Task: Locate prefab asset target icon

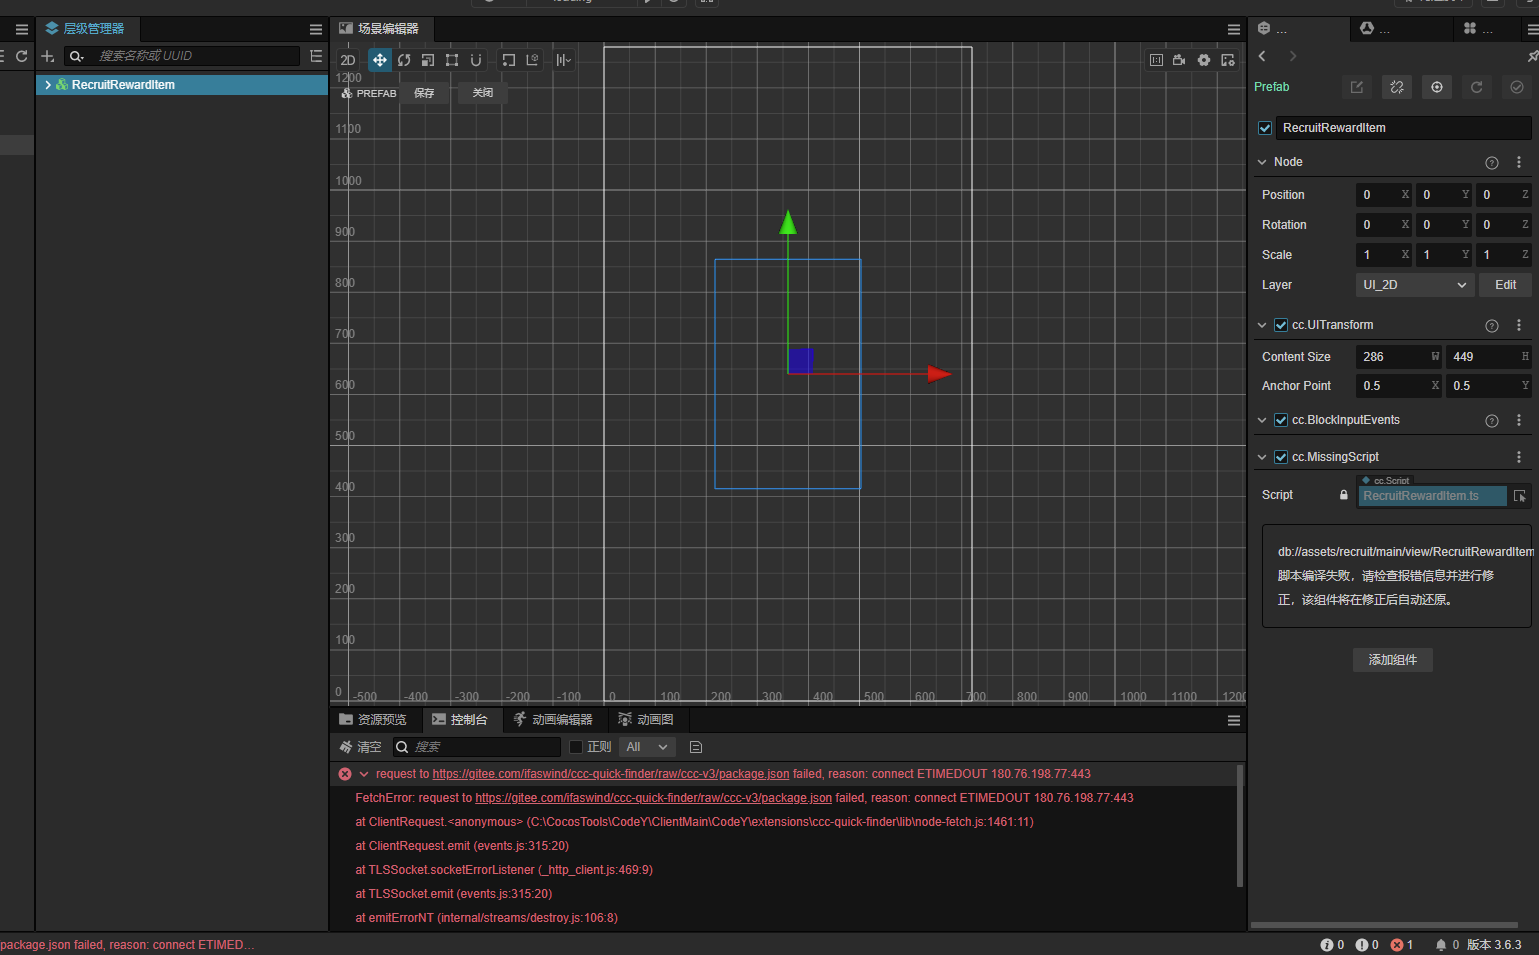Action: click(x=1437, y=87)
